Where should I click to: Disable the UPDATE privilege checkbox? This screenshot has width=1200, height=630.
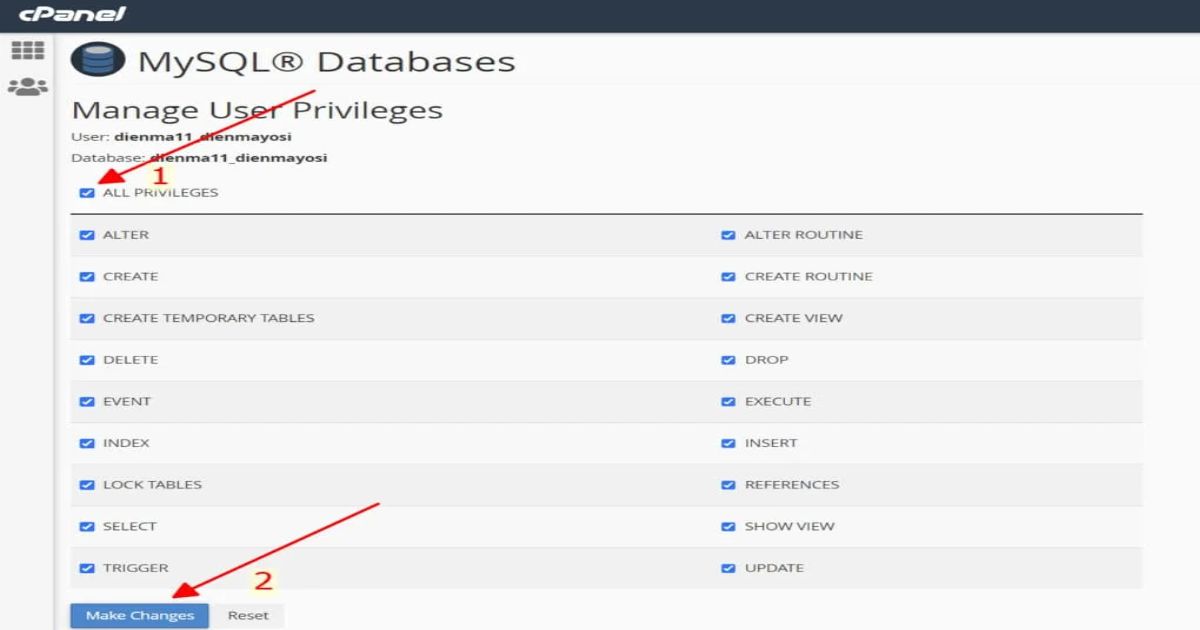[x=728, y=568]
